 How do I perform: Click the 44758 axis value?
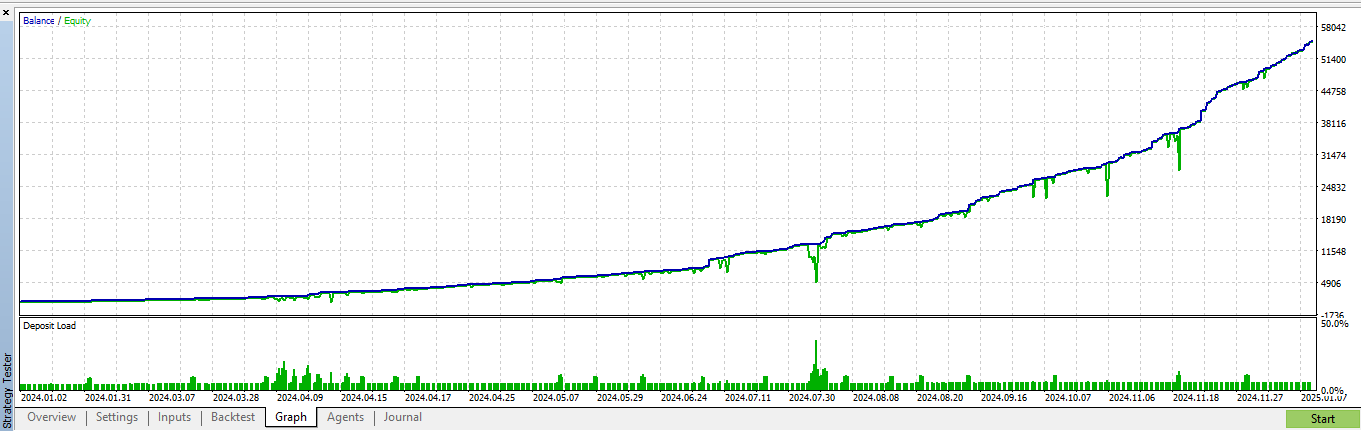[1334, 92]
